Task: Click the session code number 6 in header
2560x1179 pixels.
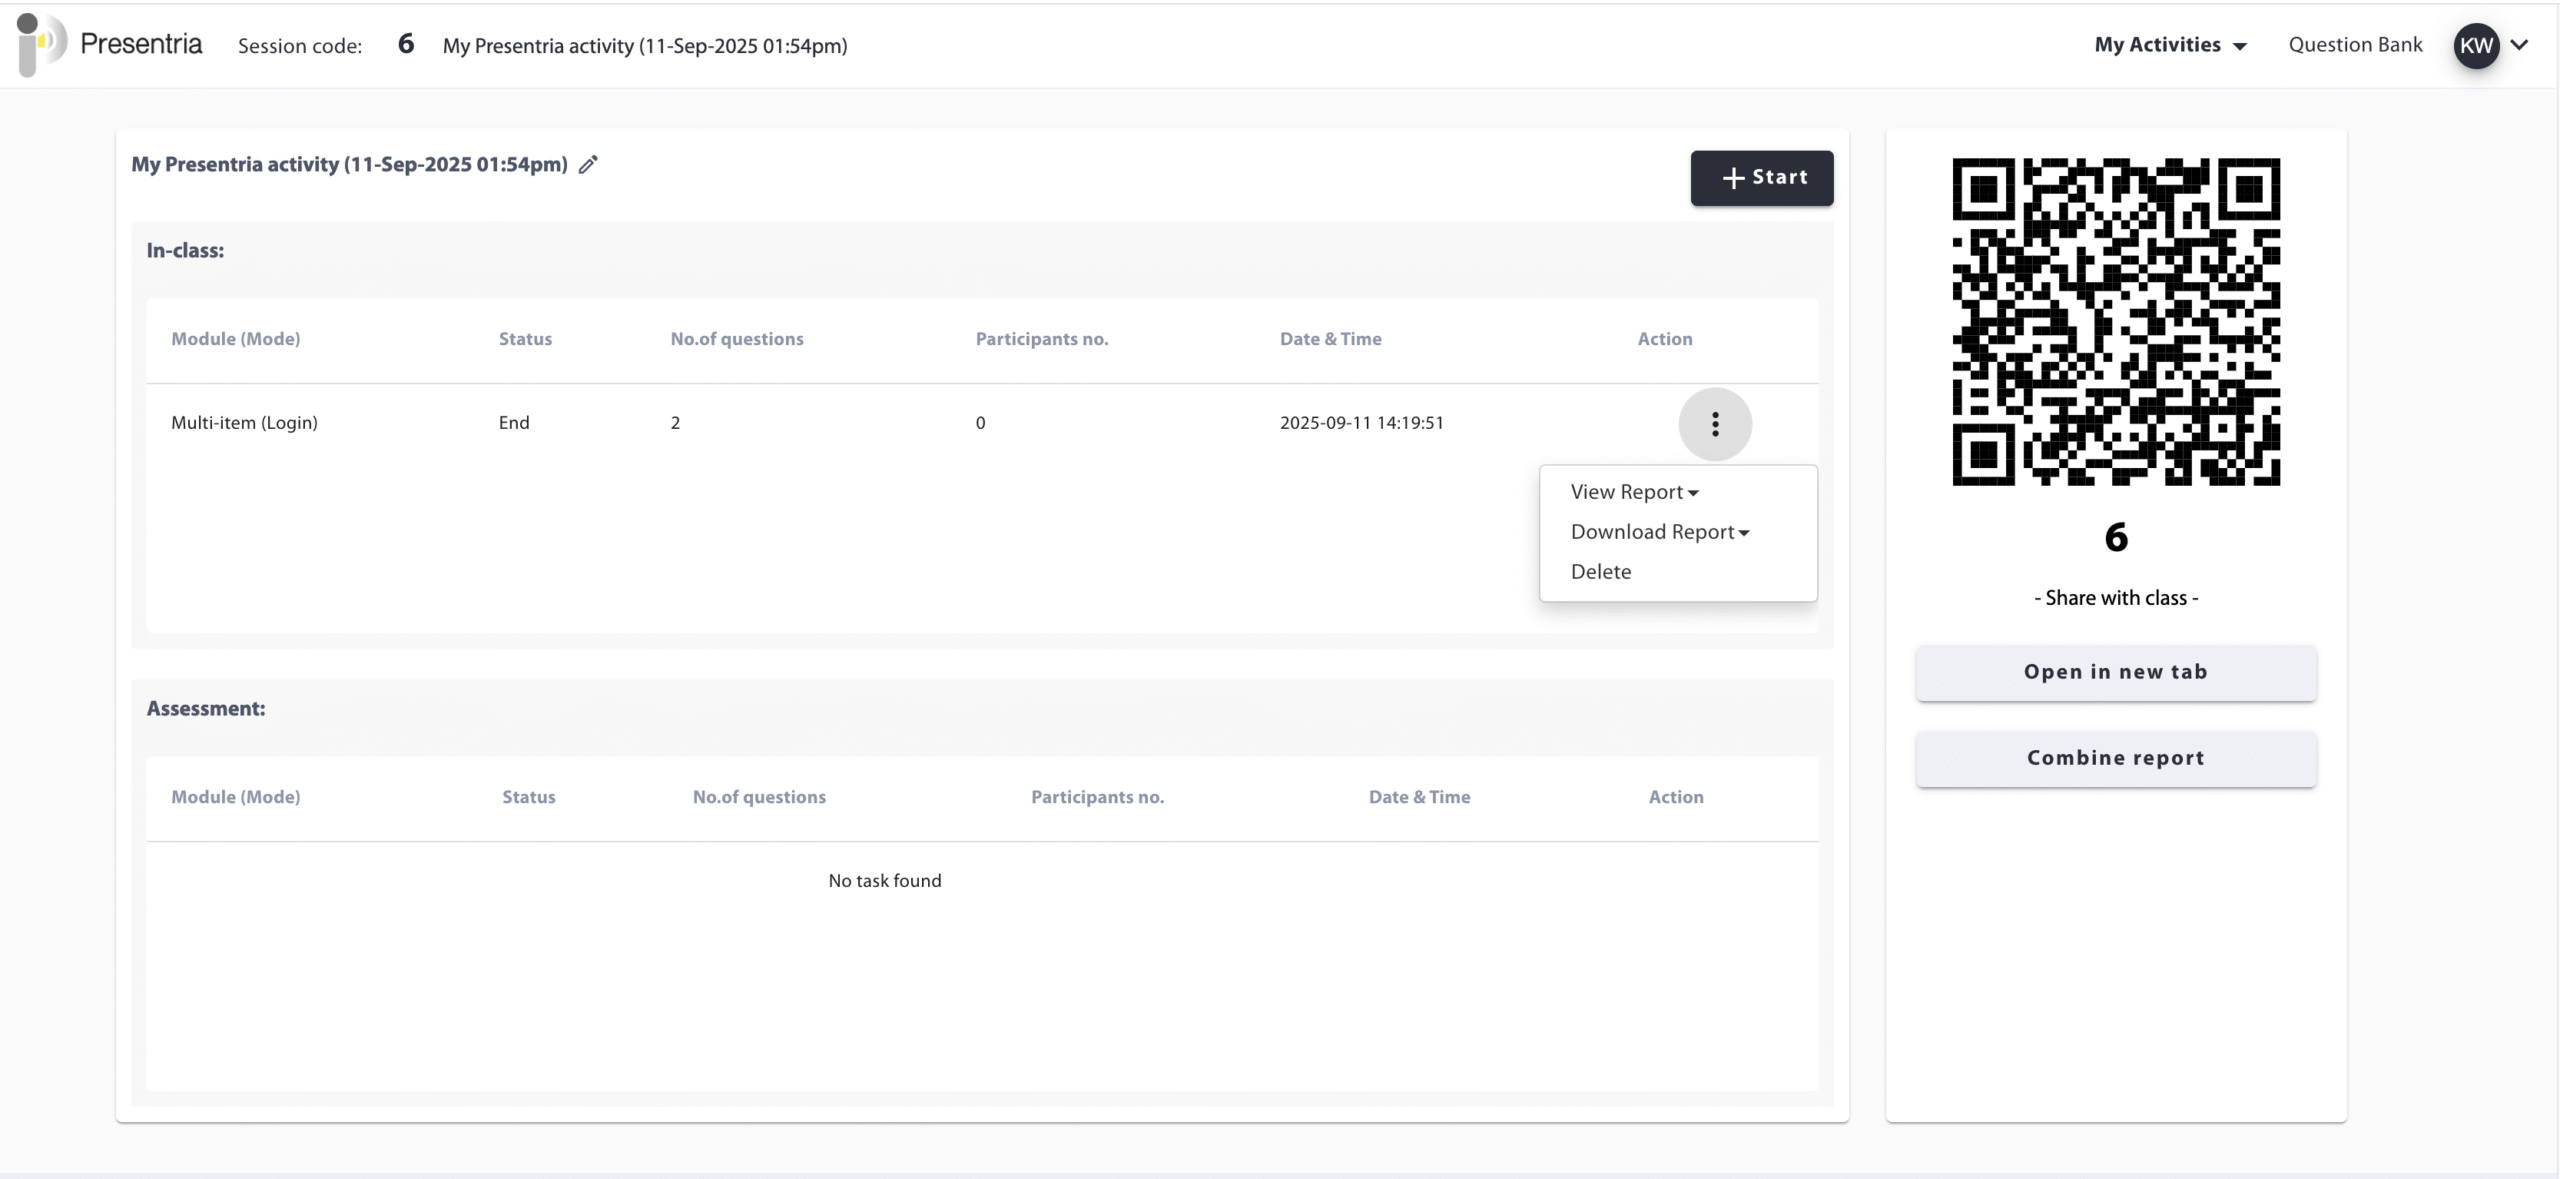Action: [405, 44]
